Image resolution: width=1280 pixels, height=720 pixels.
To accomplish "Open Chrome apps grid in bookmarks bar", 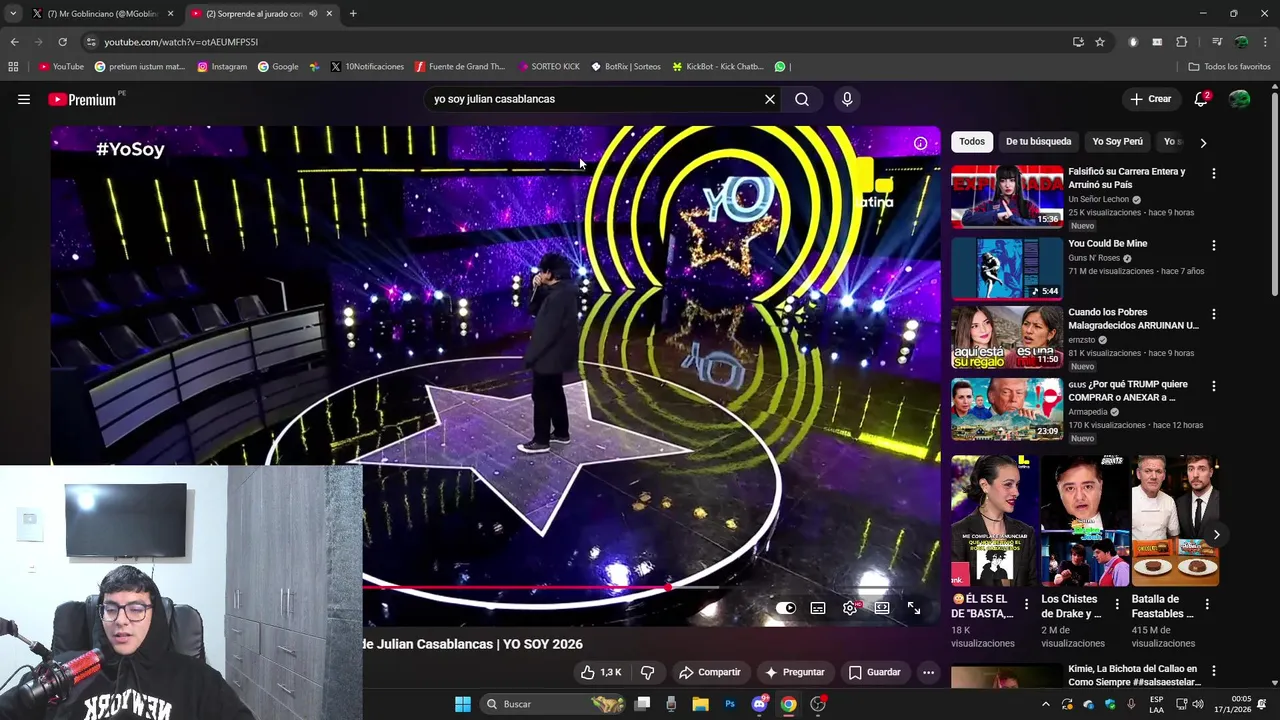I will tap(13, 67).
